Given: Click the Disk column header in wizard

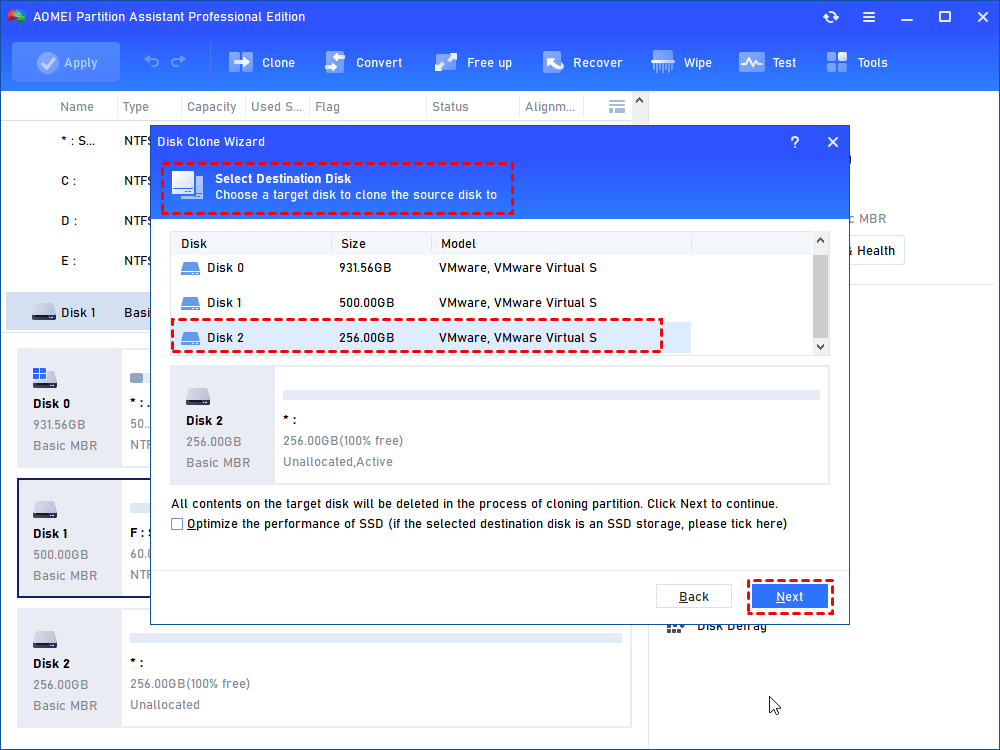Looking at the screenshot, I should [251, 244].
